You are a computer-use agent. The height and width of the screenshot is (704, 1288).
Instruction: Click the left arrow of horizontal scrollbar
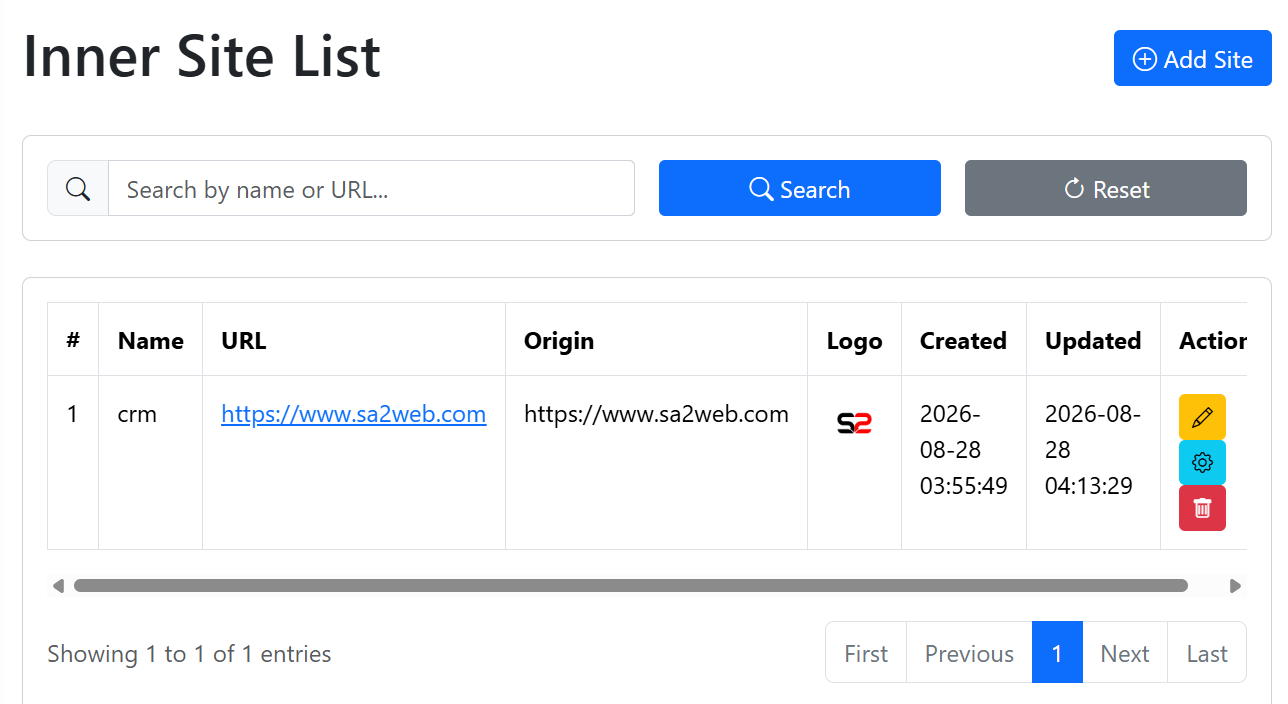(x=58, y=585)
